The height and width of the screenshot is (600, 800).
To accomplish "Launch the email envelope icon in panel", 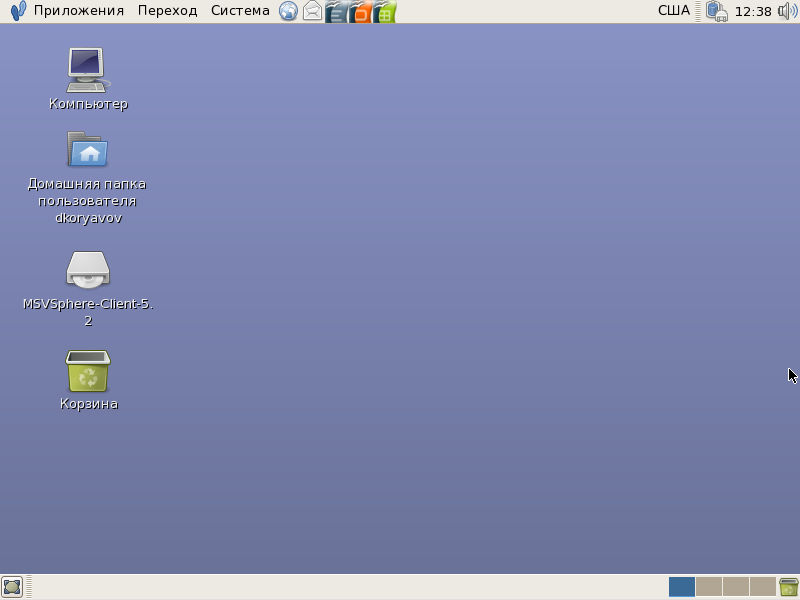I will [313, 11].
